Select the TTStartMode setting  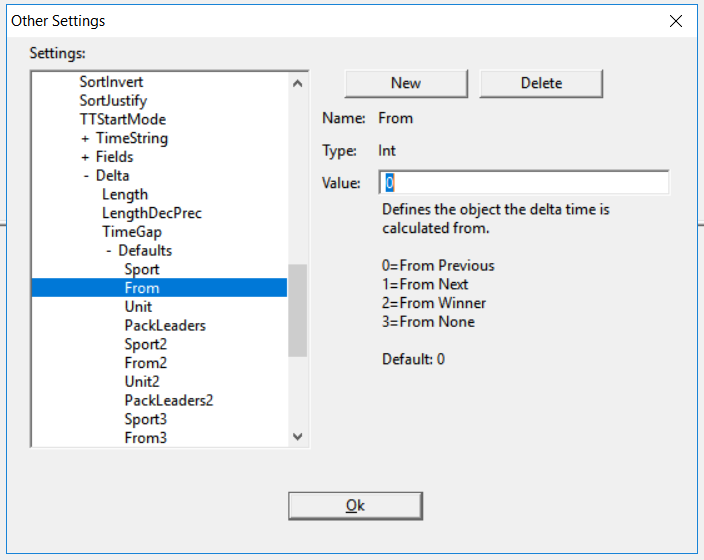coord(123,119)
